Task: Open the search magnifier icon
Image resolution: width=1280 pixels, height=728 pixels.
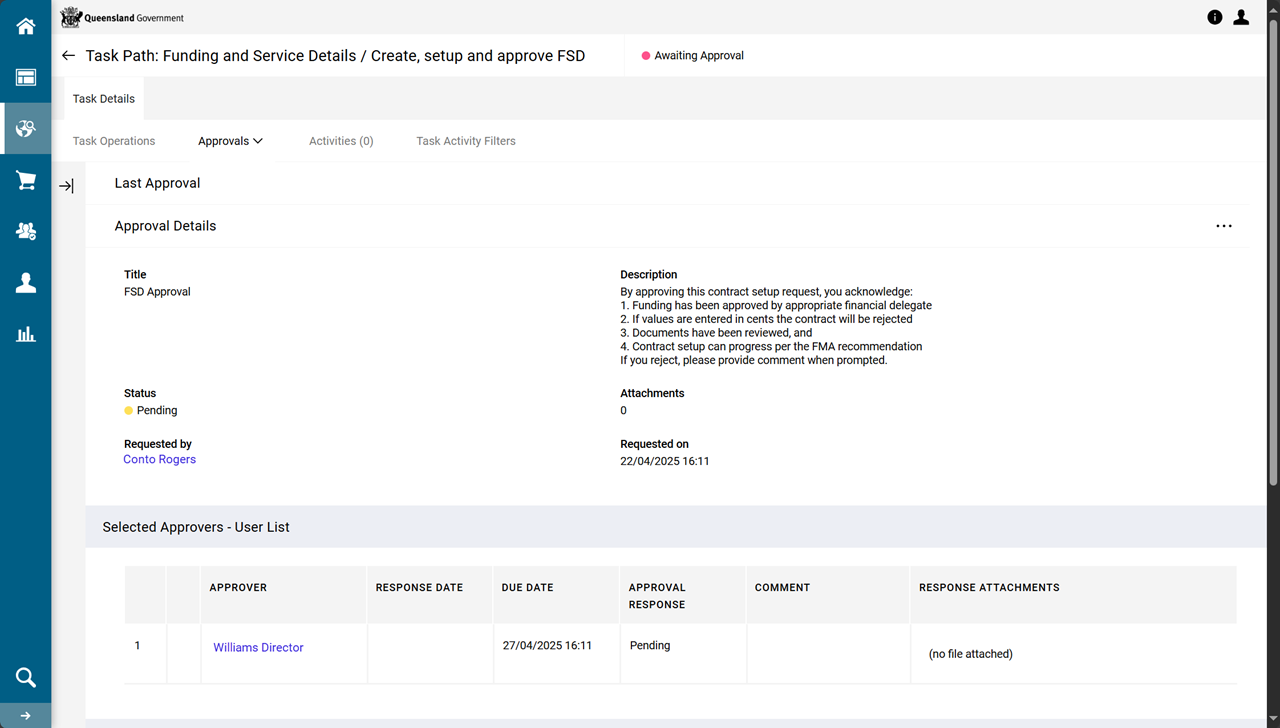Action: point(25,678)
